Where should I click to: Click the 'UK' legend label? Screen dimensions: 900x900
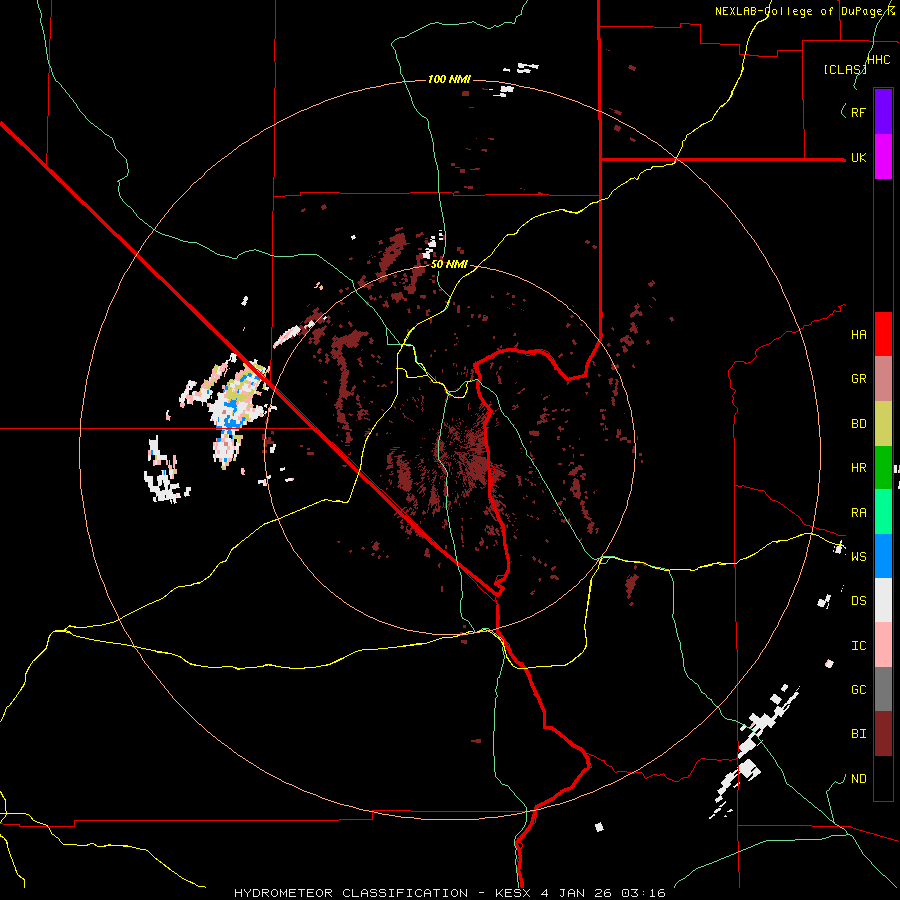(858, 158)
